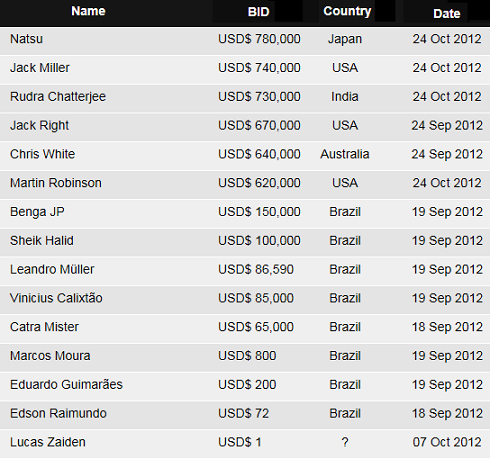
Task: Select the Chris White name cell
Action: coord(42,154)
